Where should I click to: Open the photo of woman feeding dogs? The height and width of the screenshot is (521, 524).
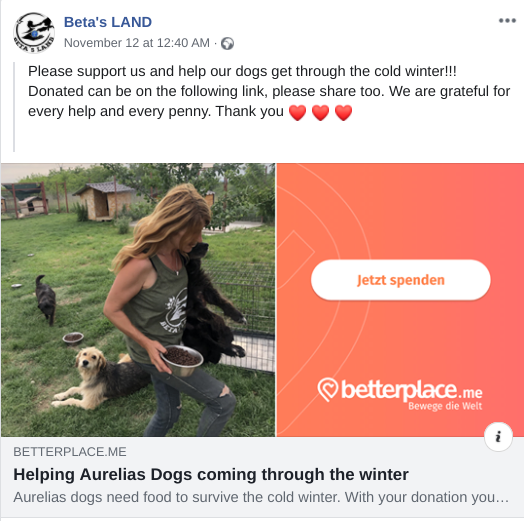pos(138,300)
